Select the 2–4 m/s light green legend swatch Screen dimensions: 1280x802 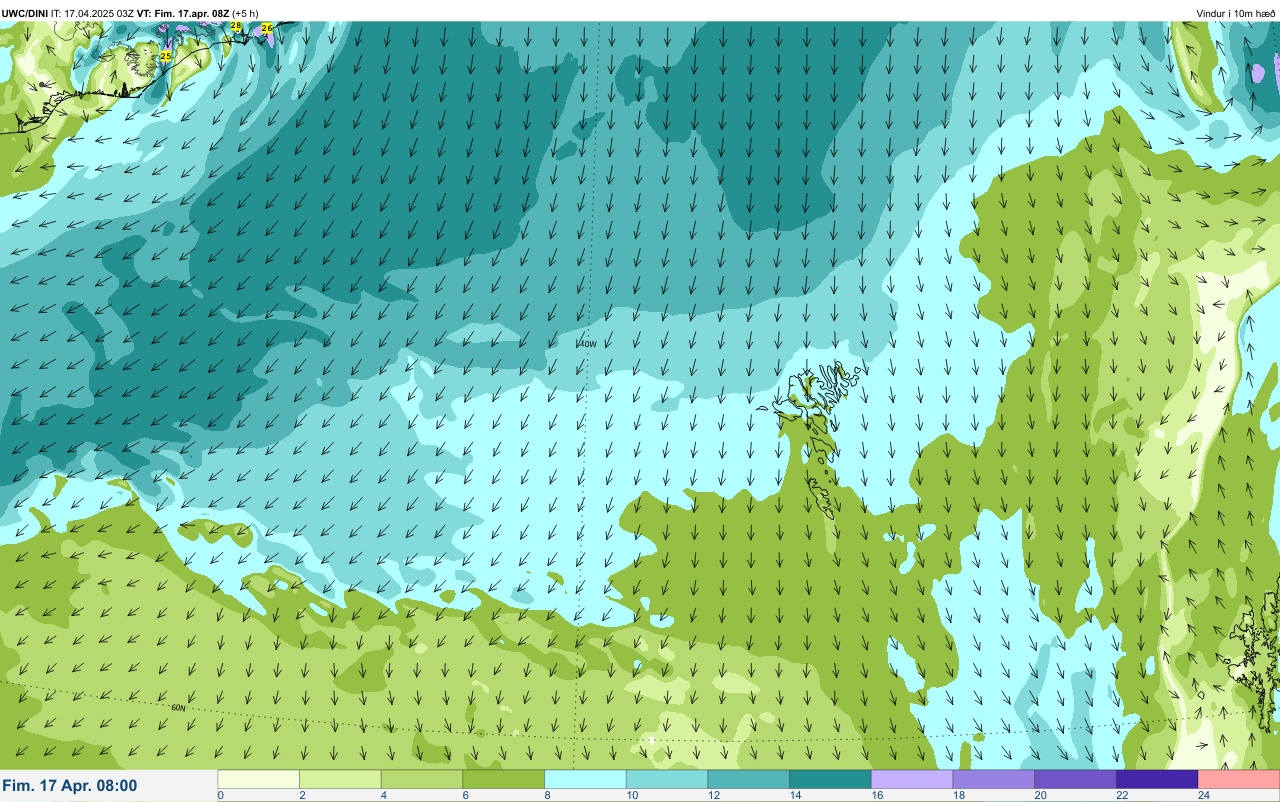341,779
